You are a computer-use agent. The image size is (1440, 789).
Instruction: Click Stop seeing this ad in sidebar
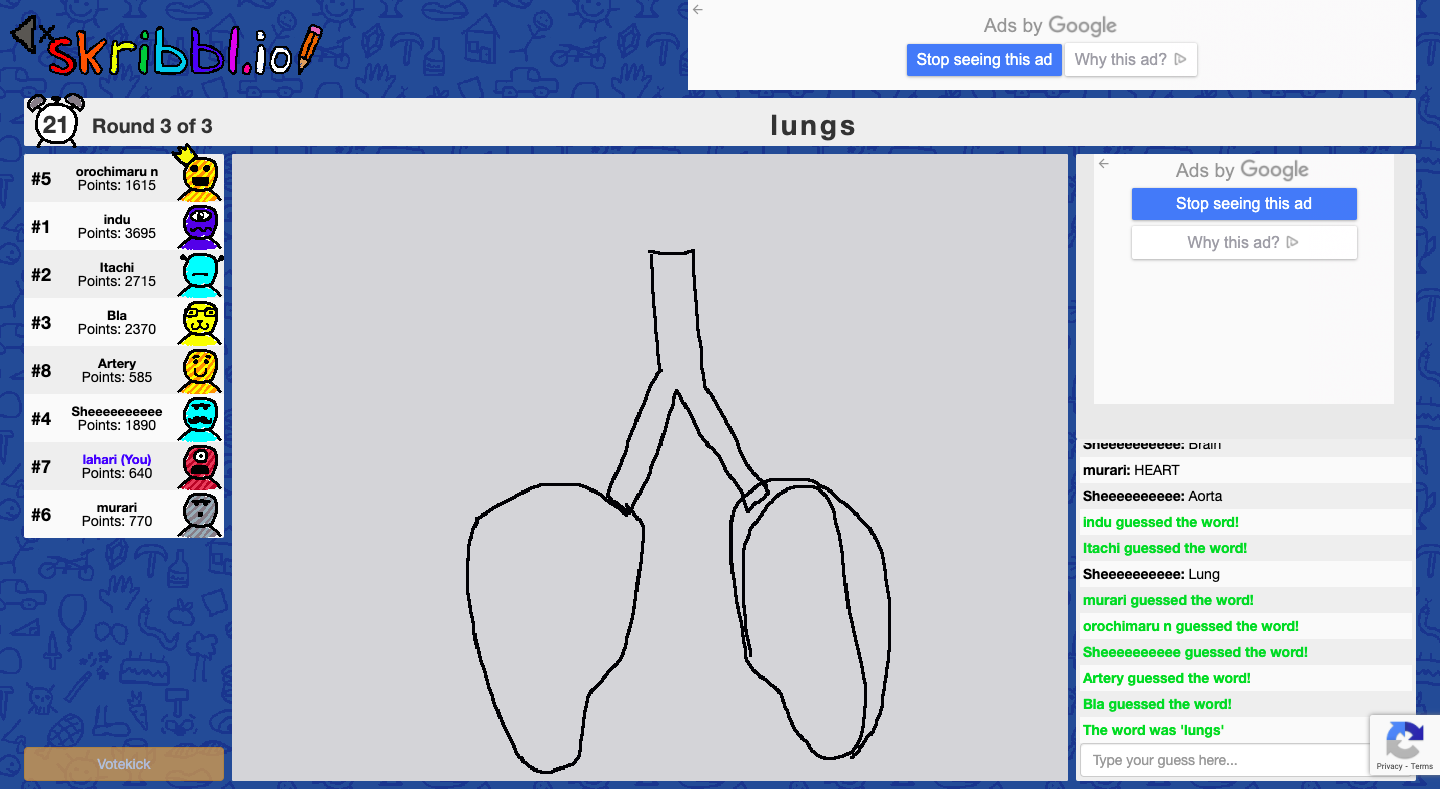click(x=1243, y=204)
